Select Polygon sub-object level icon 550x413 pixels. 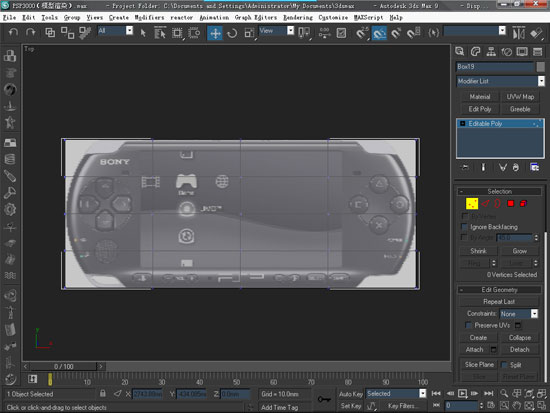[510, 204]
